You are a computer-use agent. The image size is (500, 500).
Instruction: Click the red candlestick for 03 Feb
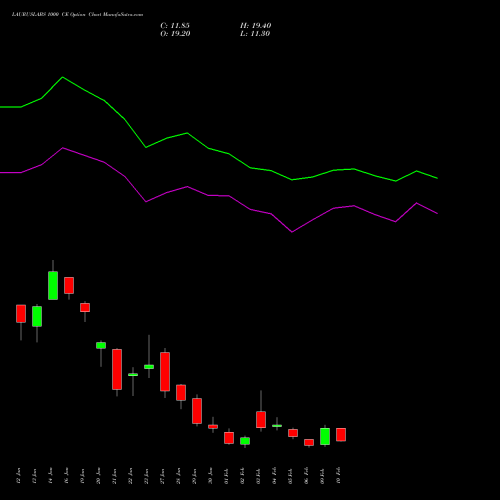(x=261, y=419)
